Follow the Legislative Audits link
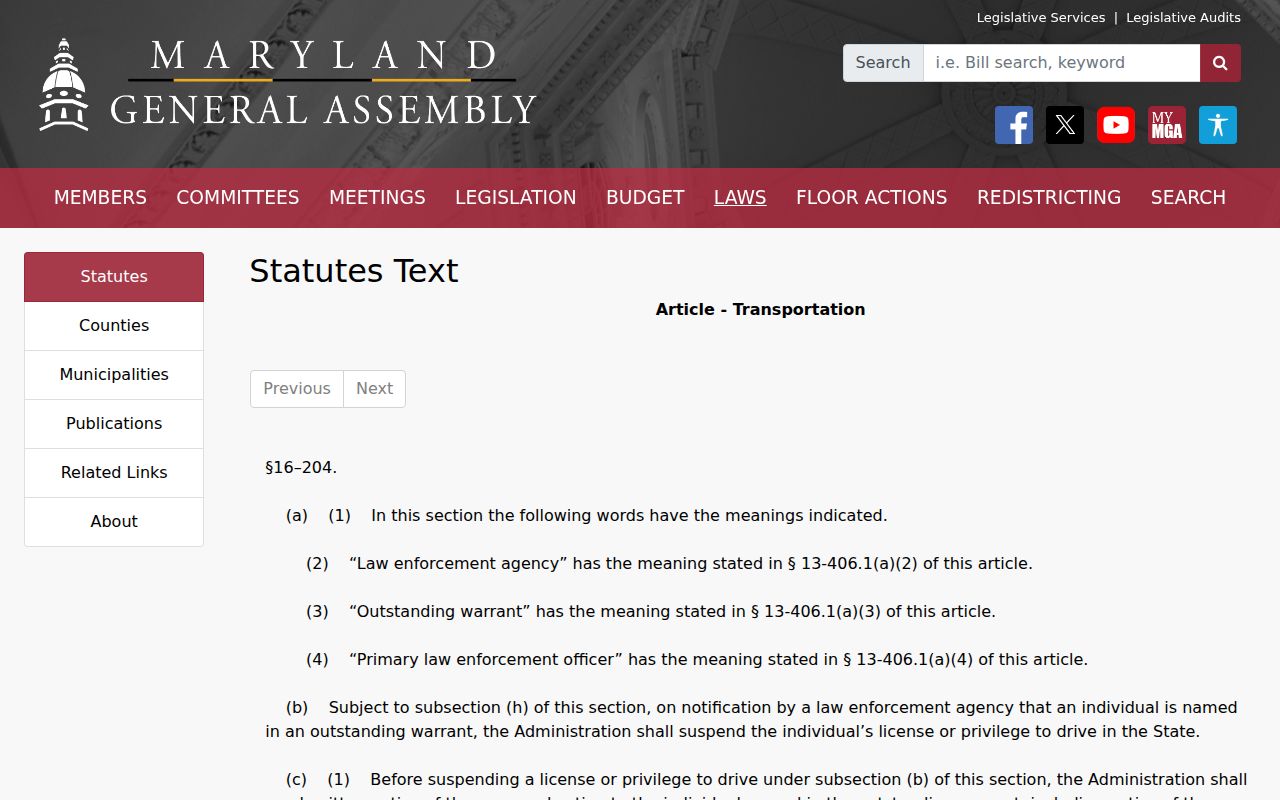1280x800 pixels. (1183, 18)
